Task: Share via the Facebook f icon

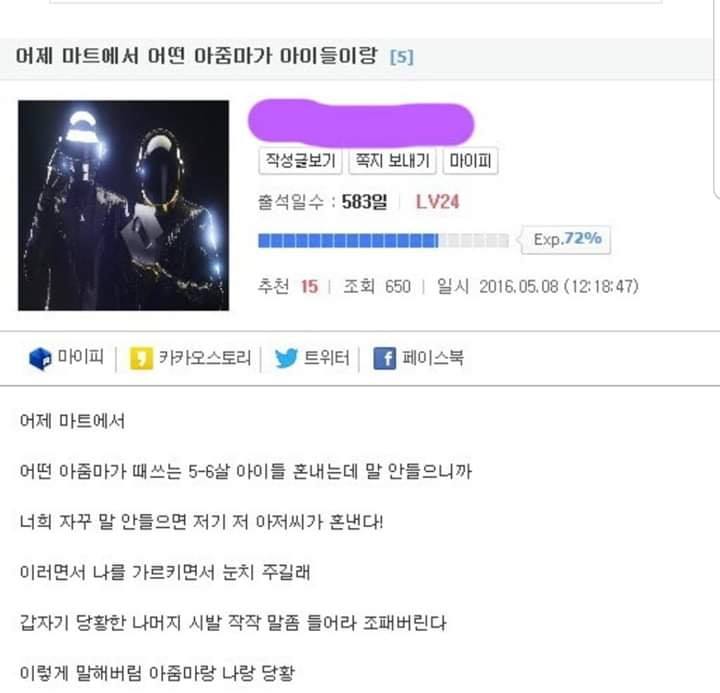Action: click(x=384, y=358)
